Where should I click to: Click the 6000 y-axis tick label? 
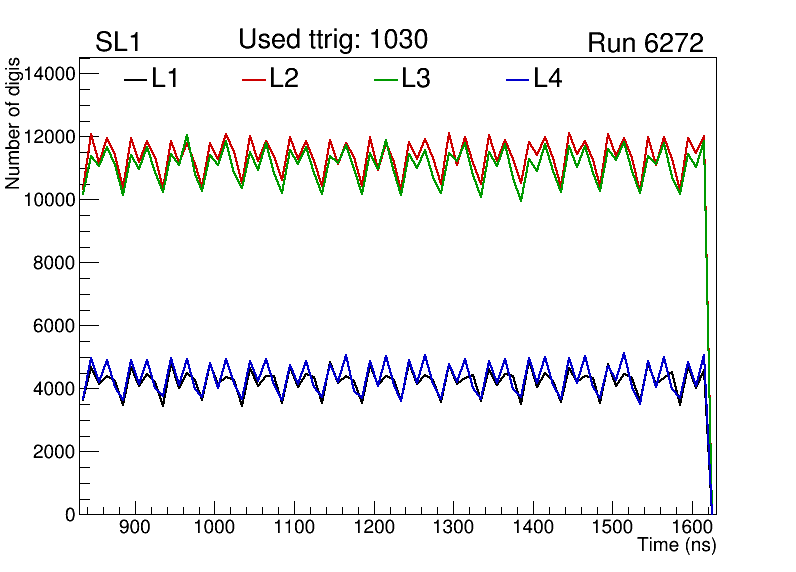54,326
